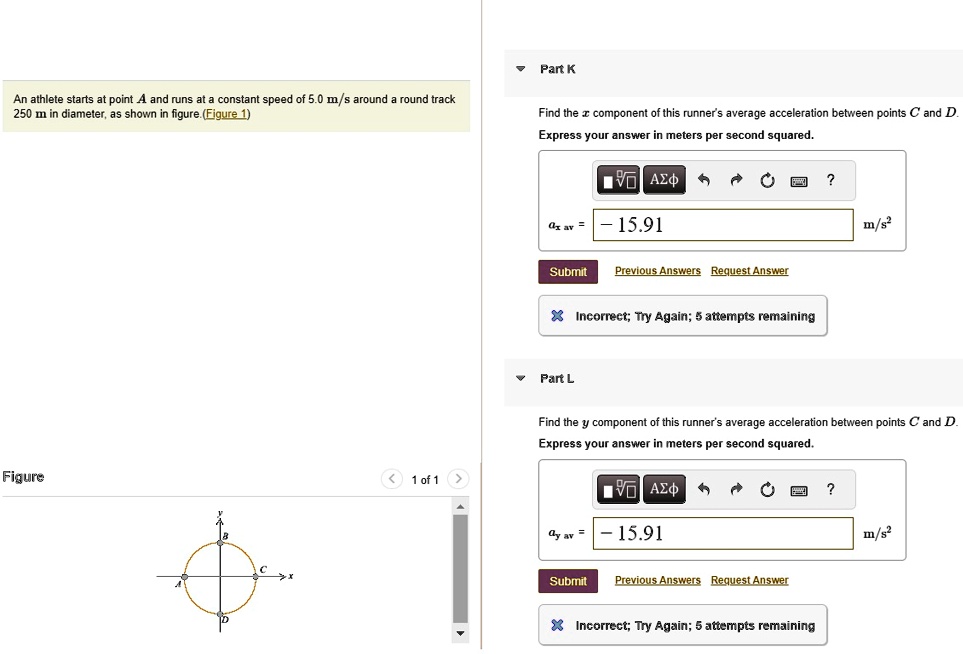This screenshot has width=963, height=654.
Task: Collapse the Part L section
Action: (520, 378)
